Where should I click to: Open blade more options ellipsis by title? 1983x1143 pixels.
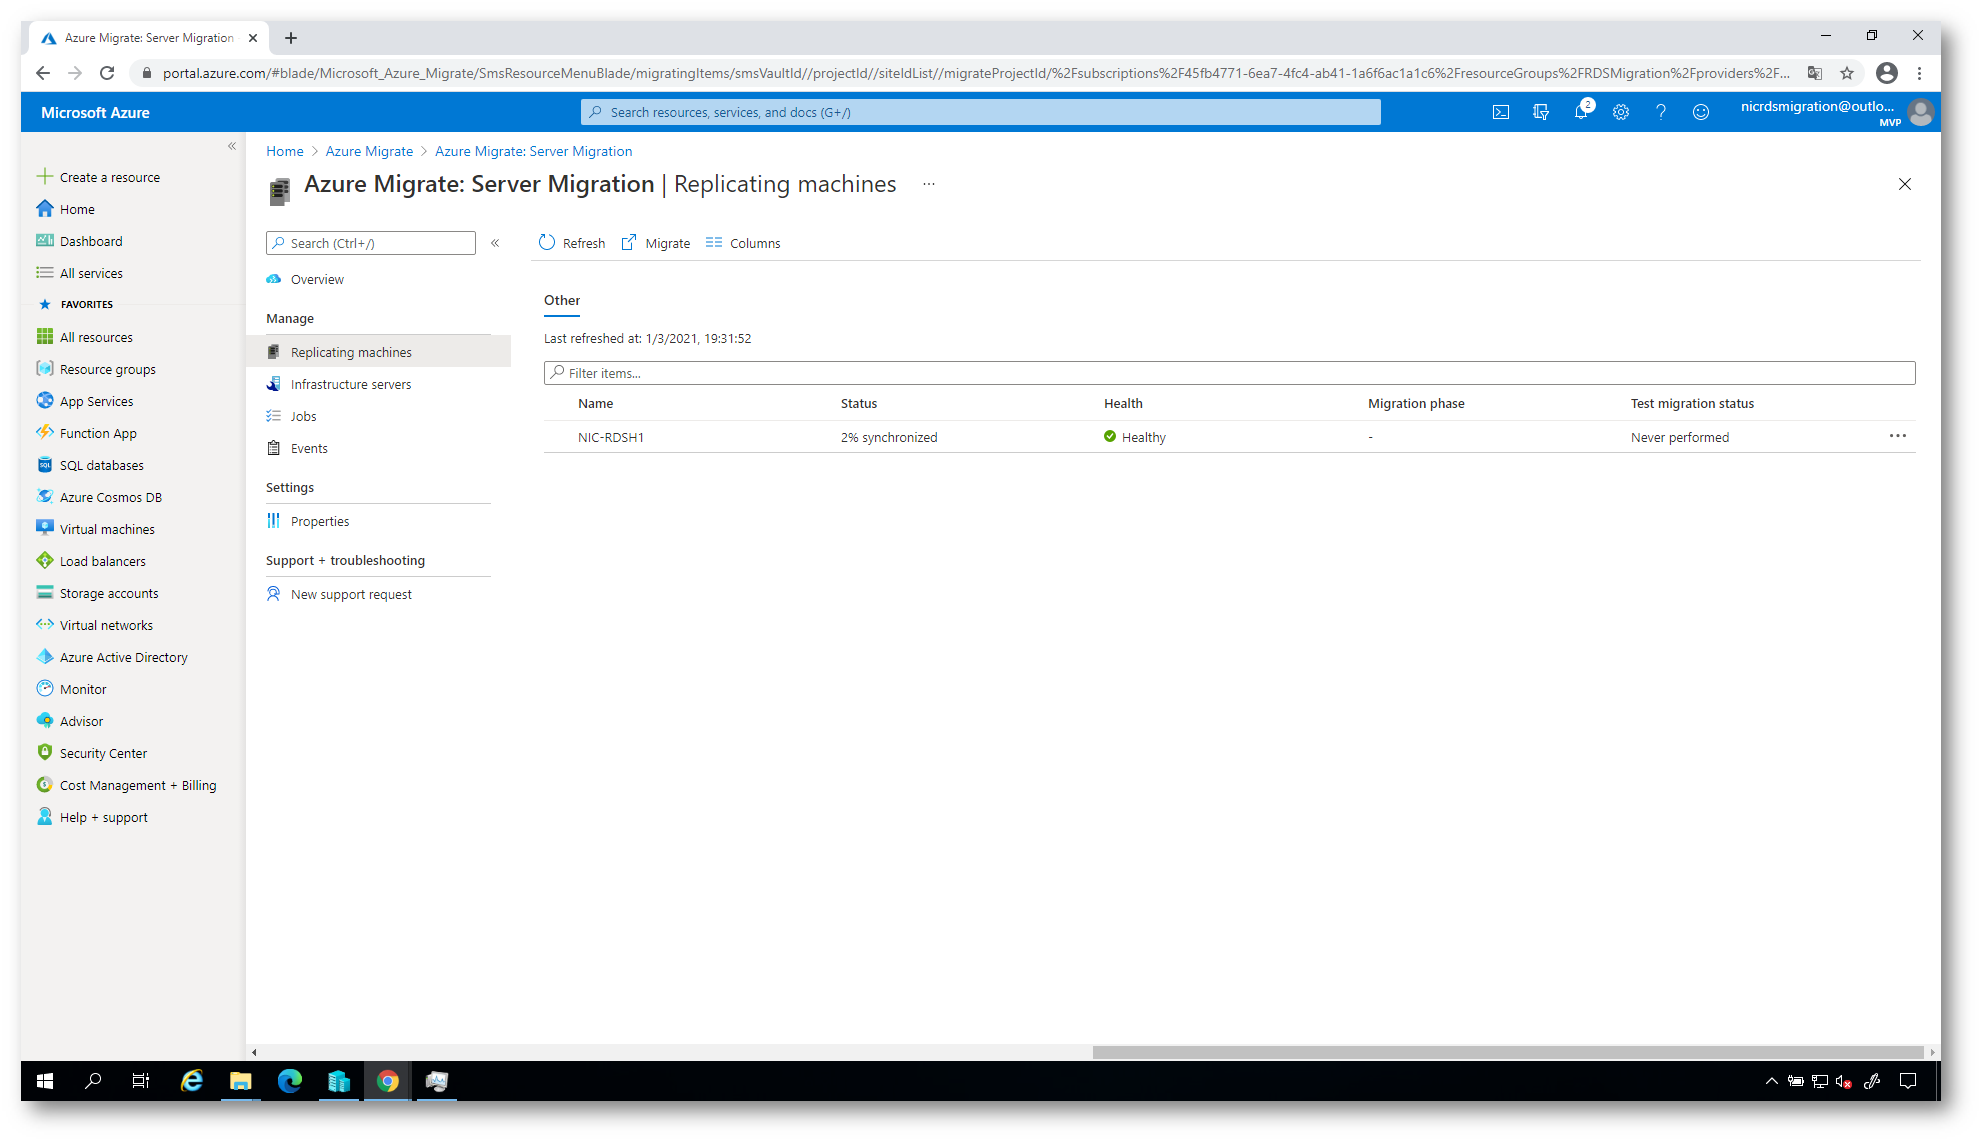click(x=929, y=184)
